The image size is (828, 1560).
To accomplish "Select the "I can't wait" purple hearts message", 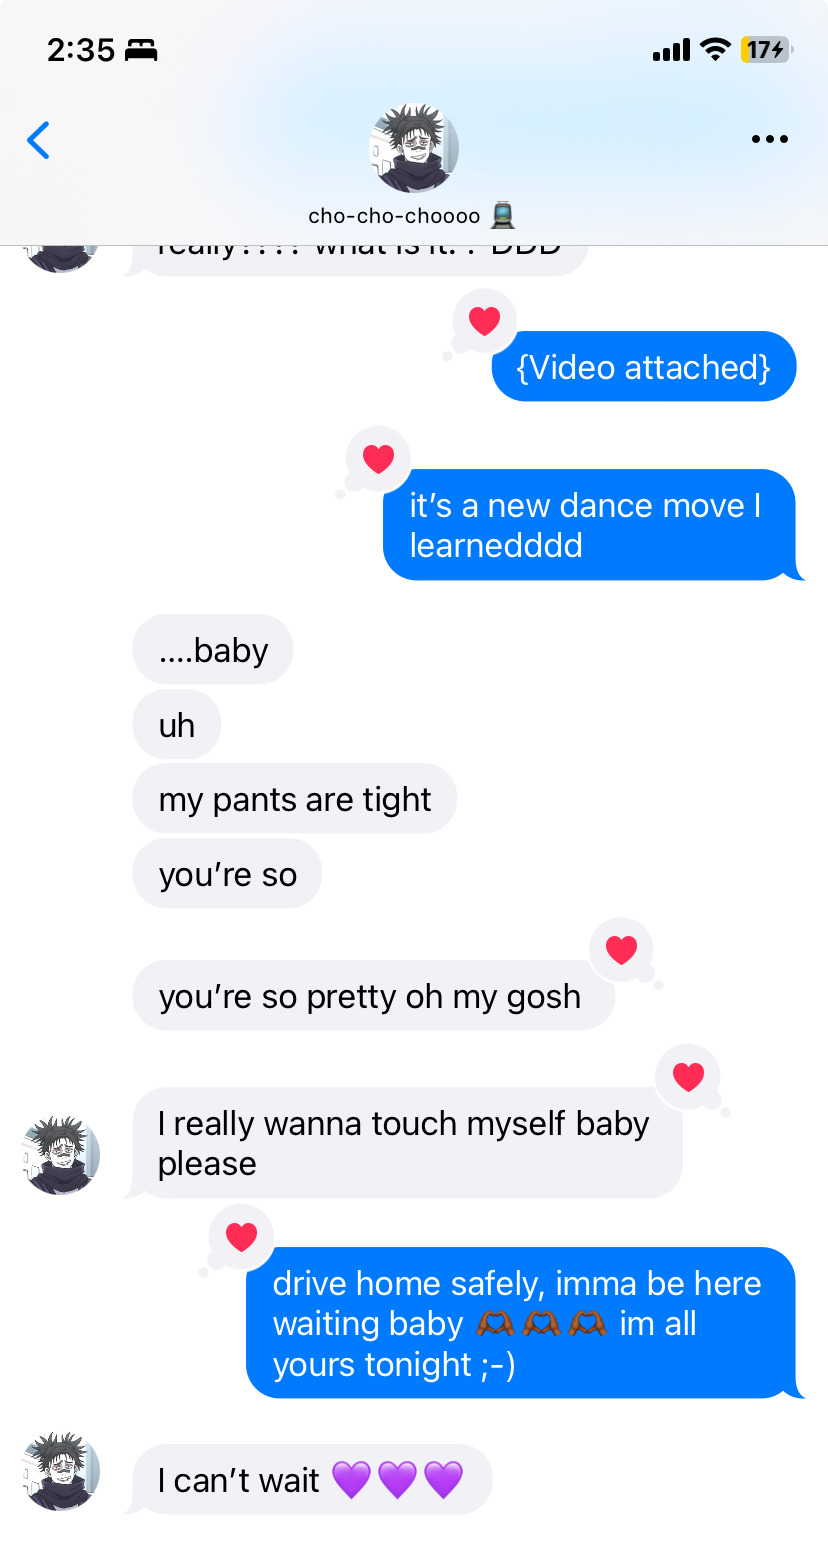I will pos(311,1480).
